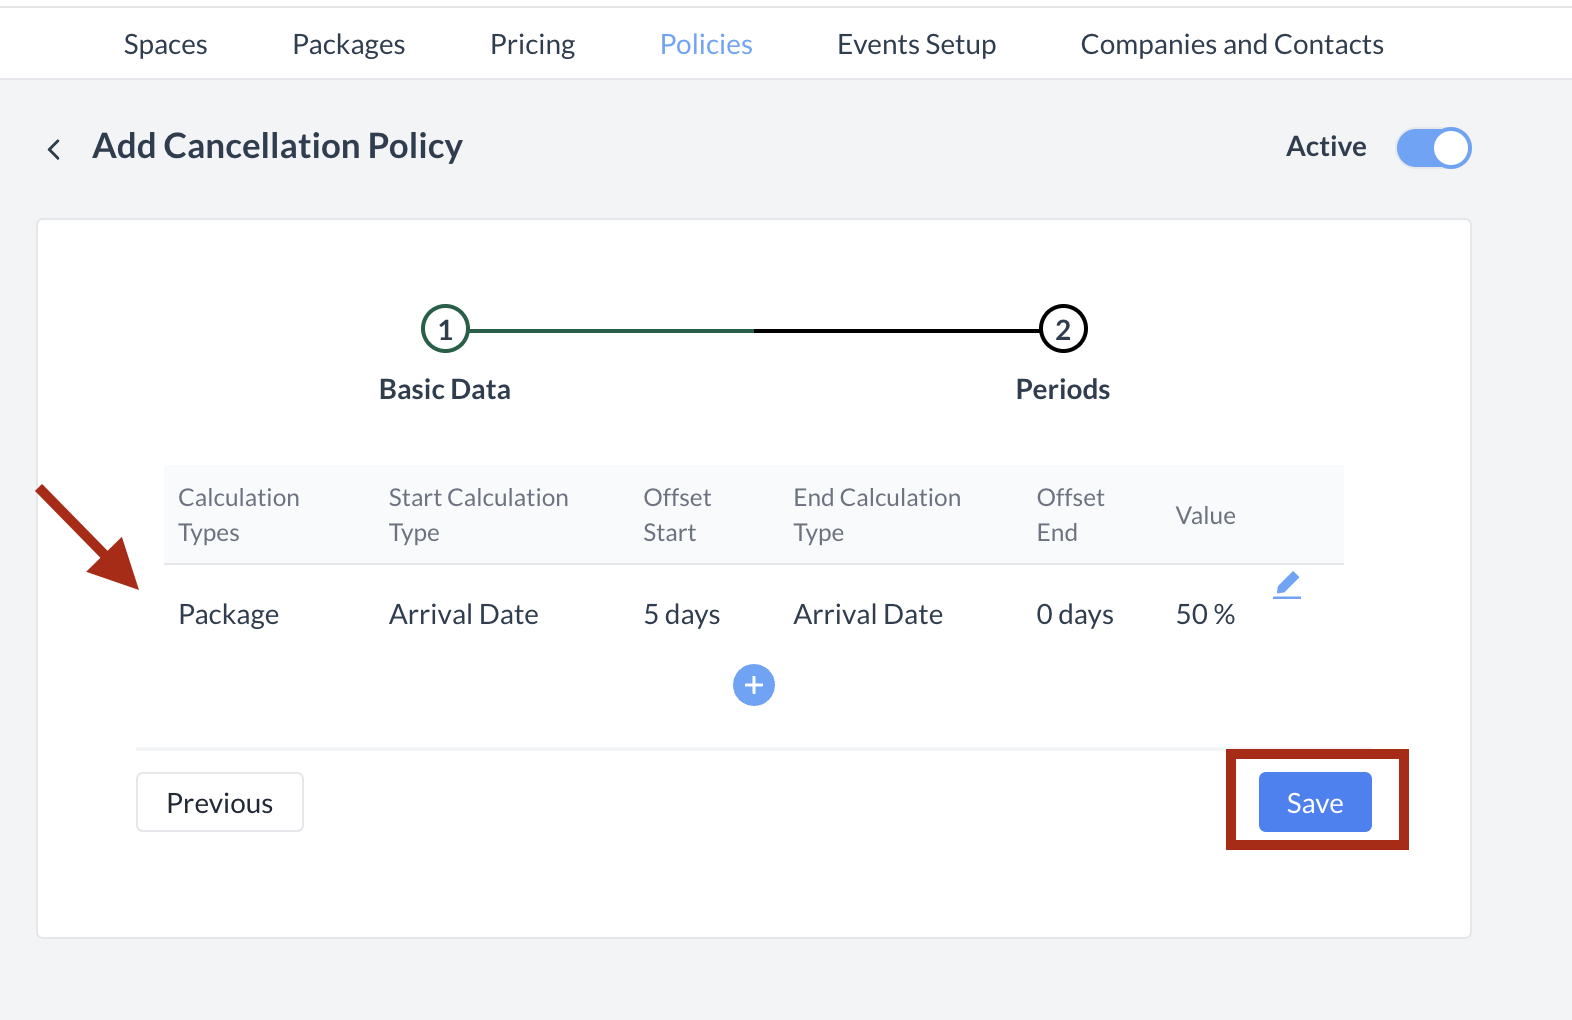Edit the Package period row with pencil icon
Viewport: 1572px width, 1020px height.
click(x=1287, y=585)
